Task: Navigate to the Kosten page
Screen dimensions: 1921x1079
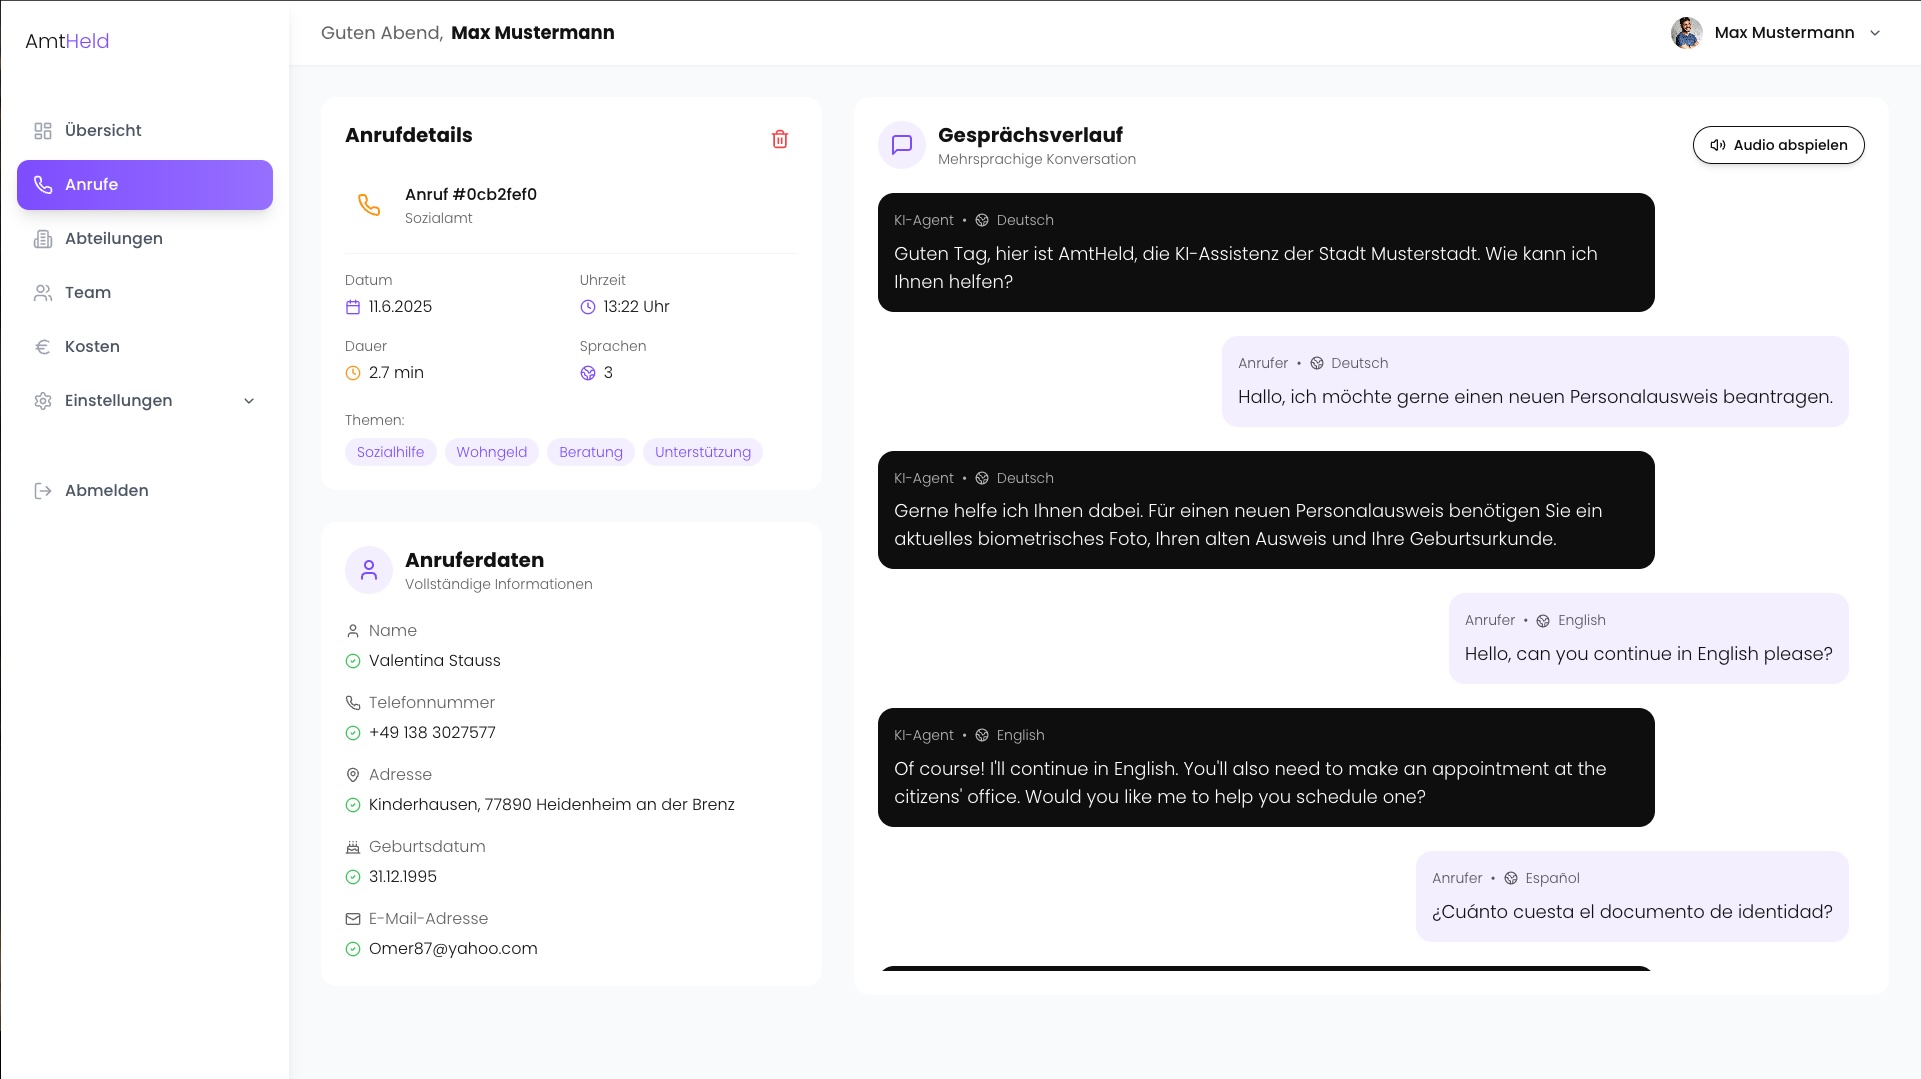Action: pos(92,347)
